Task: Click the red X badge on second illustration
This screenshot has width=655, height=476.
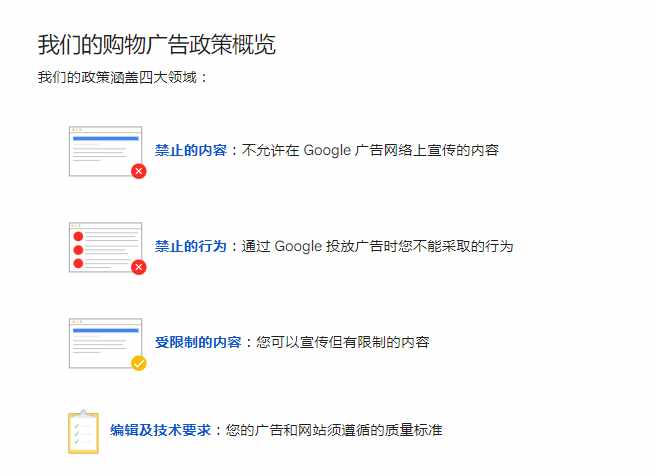Action: (x=139, y=267)
